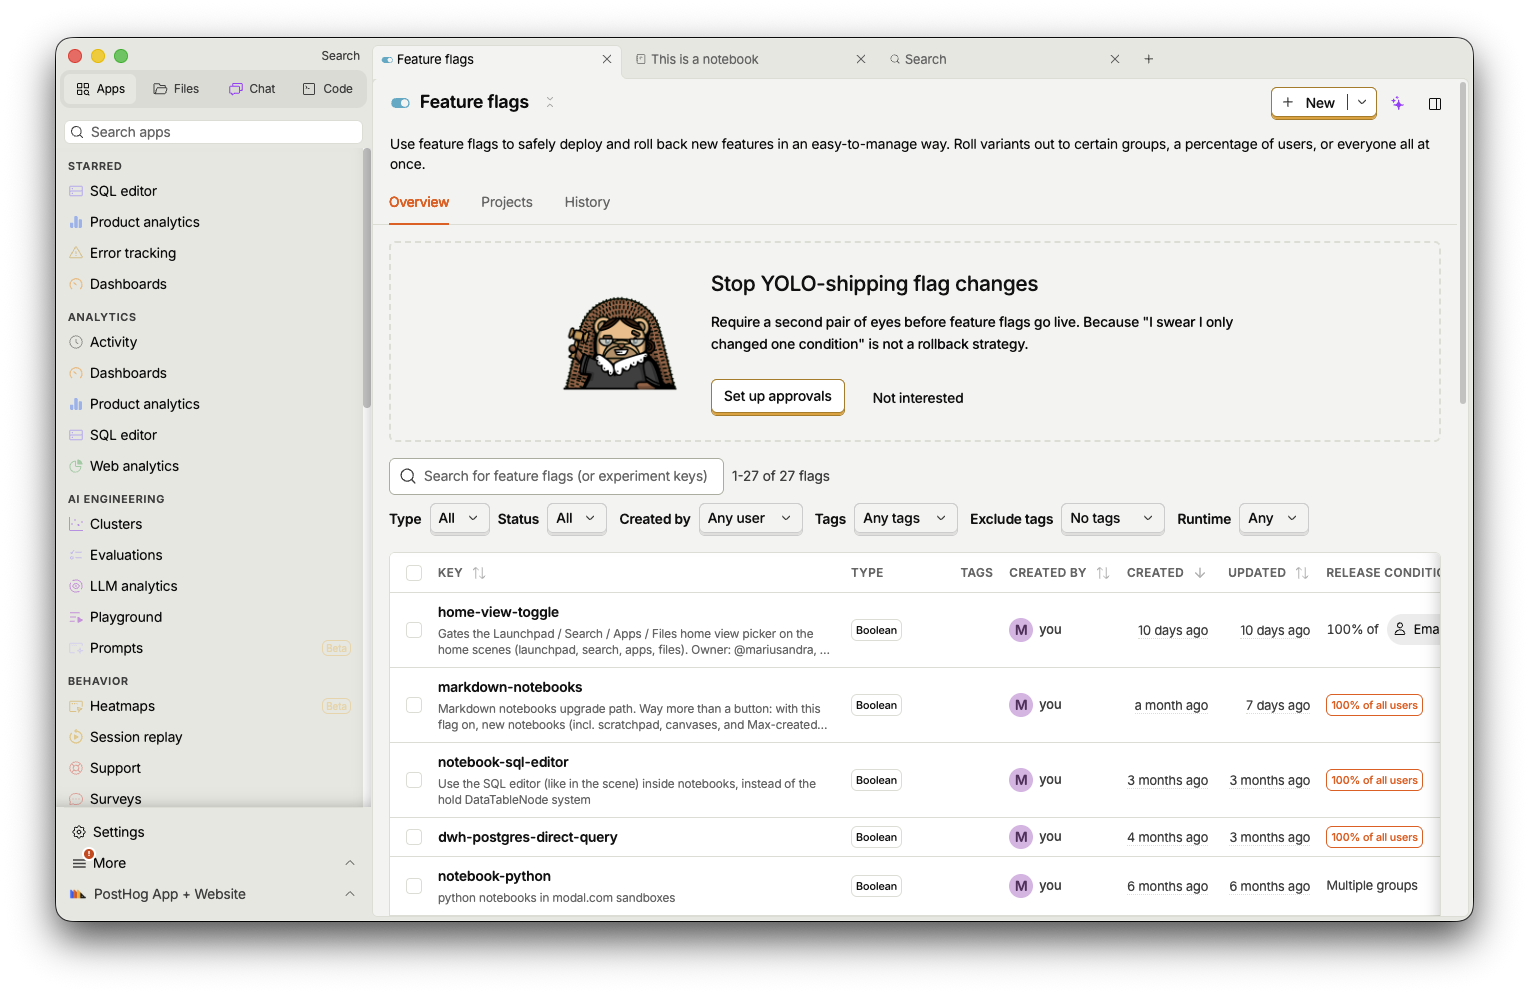Viewport: 1529px width, 995px height.
Task: Close the 'This is a notebook' tab
Action: [861, 59]
